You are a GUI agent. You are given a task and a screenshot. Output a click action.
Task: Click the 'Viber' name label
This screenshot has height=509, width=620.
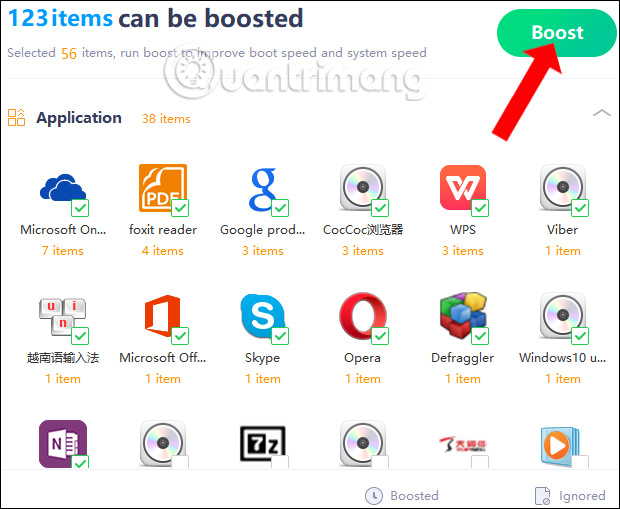[x=563, y=230]
